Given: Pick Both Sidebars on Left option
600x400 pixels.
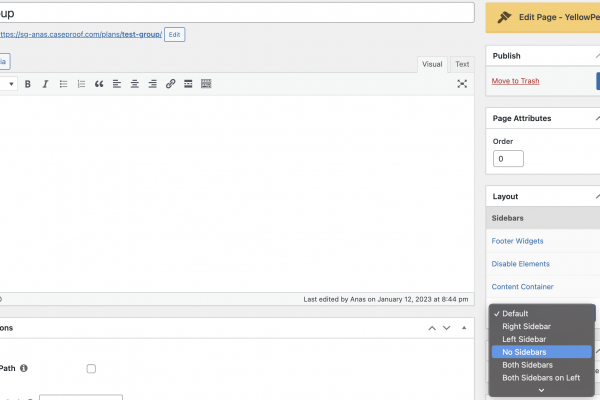Looking at the screenshot, I should 541,378.
